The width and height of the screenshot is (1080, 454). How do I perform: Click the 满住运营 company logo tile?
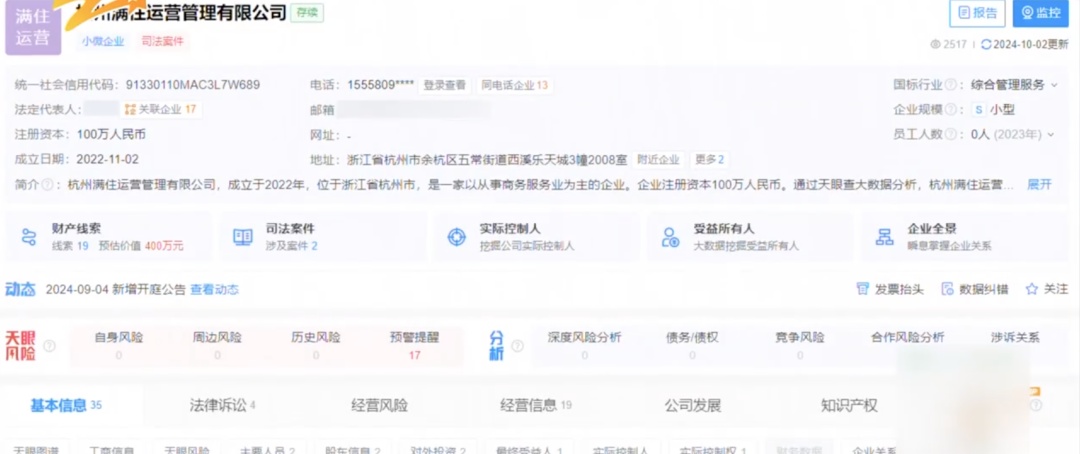point(33,28)
